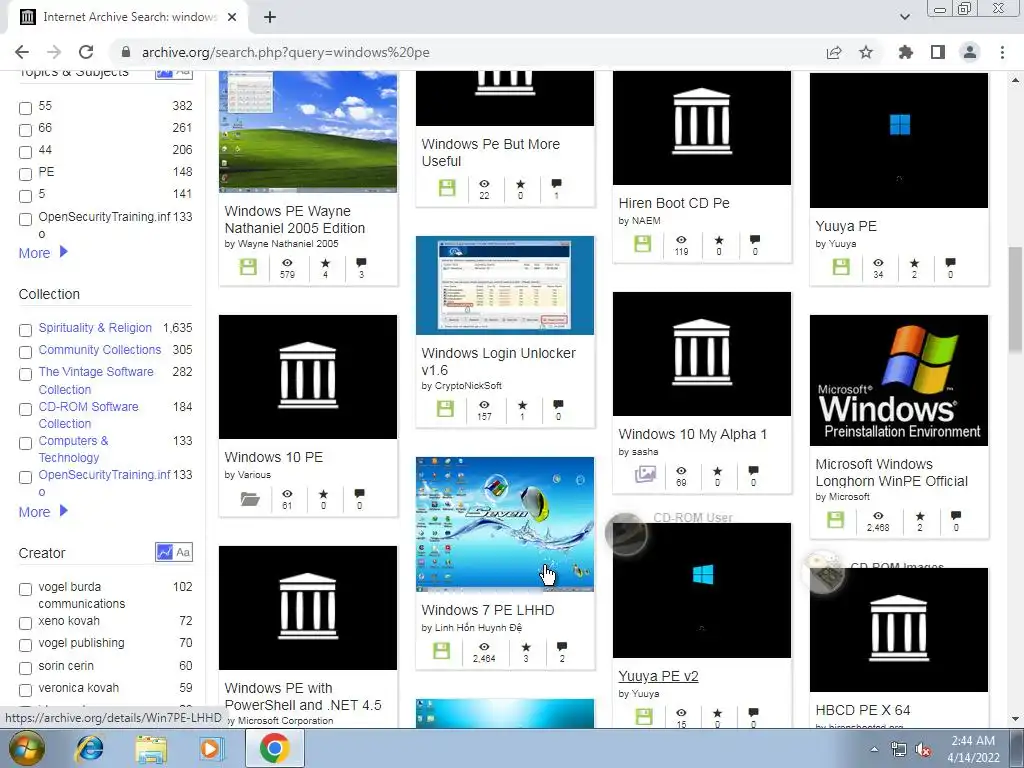
Task: Open a new browser tab
Action: pyautogui.click(x=270, y=17)
